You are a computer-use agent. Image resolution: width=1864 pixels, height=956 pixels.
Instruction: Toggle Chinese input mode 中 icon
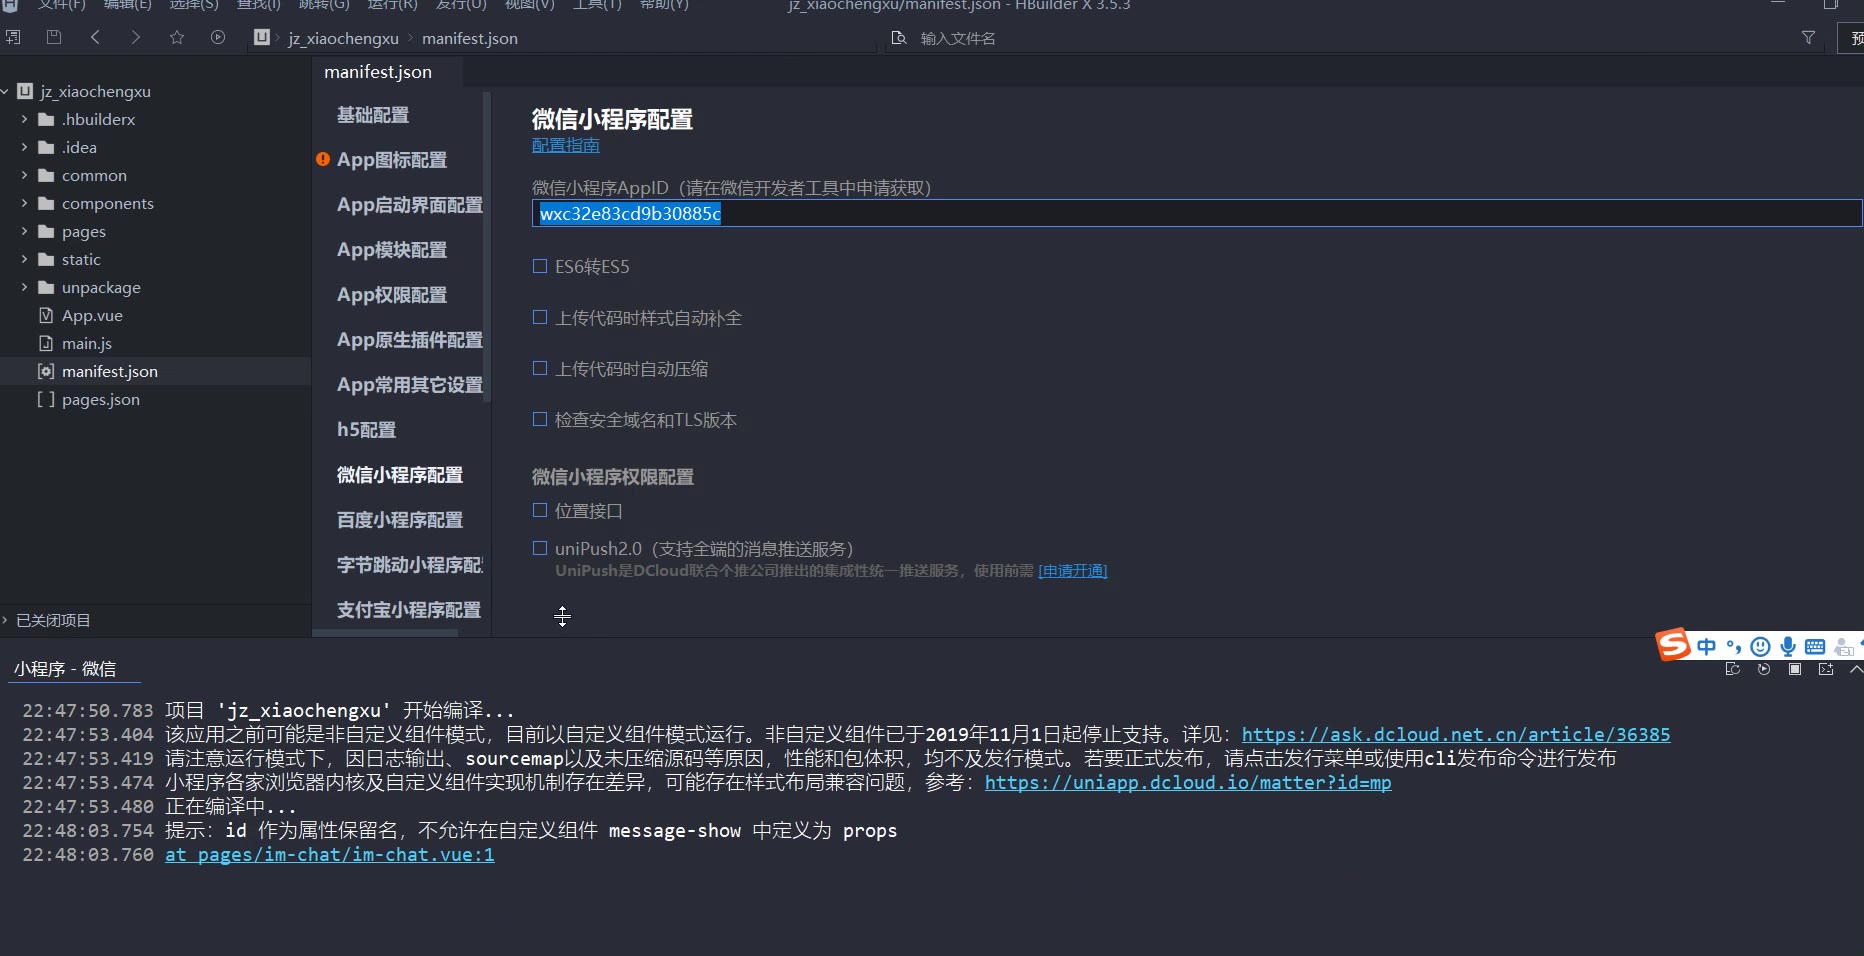click(x=1706, y=647)
